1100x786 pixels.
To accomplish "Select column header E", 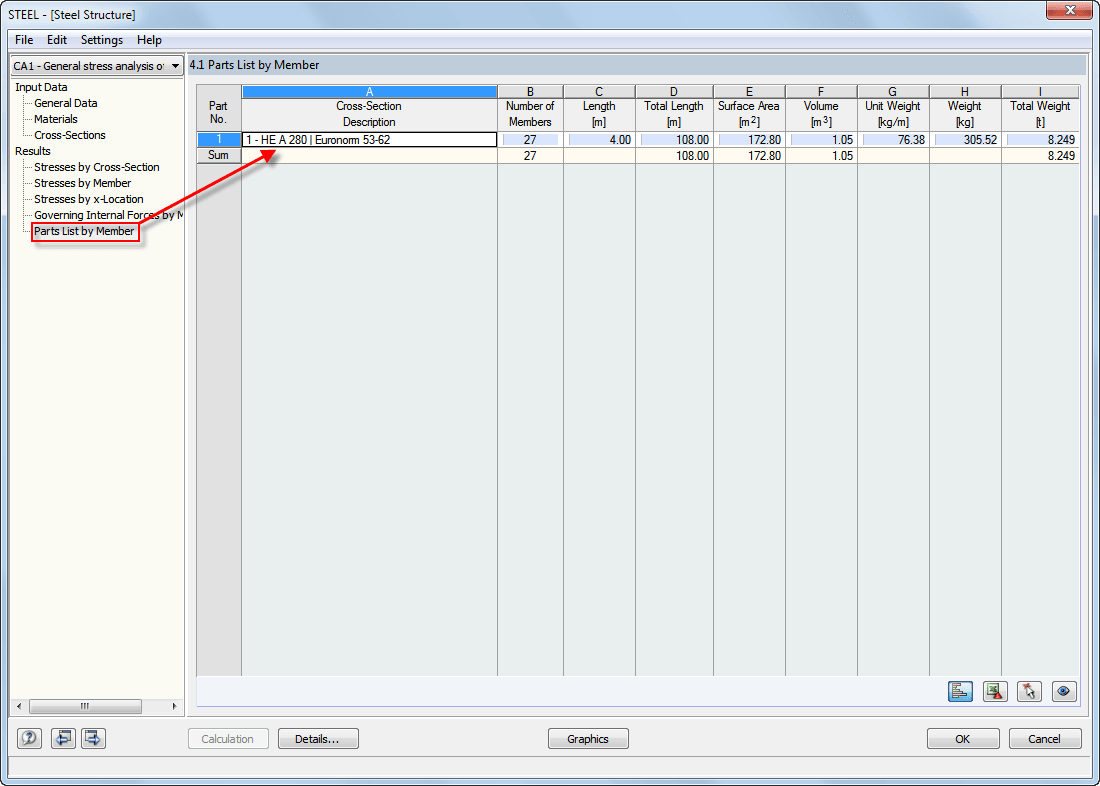I will point(749,92).
